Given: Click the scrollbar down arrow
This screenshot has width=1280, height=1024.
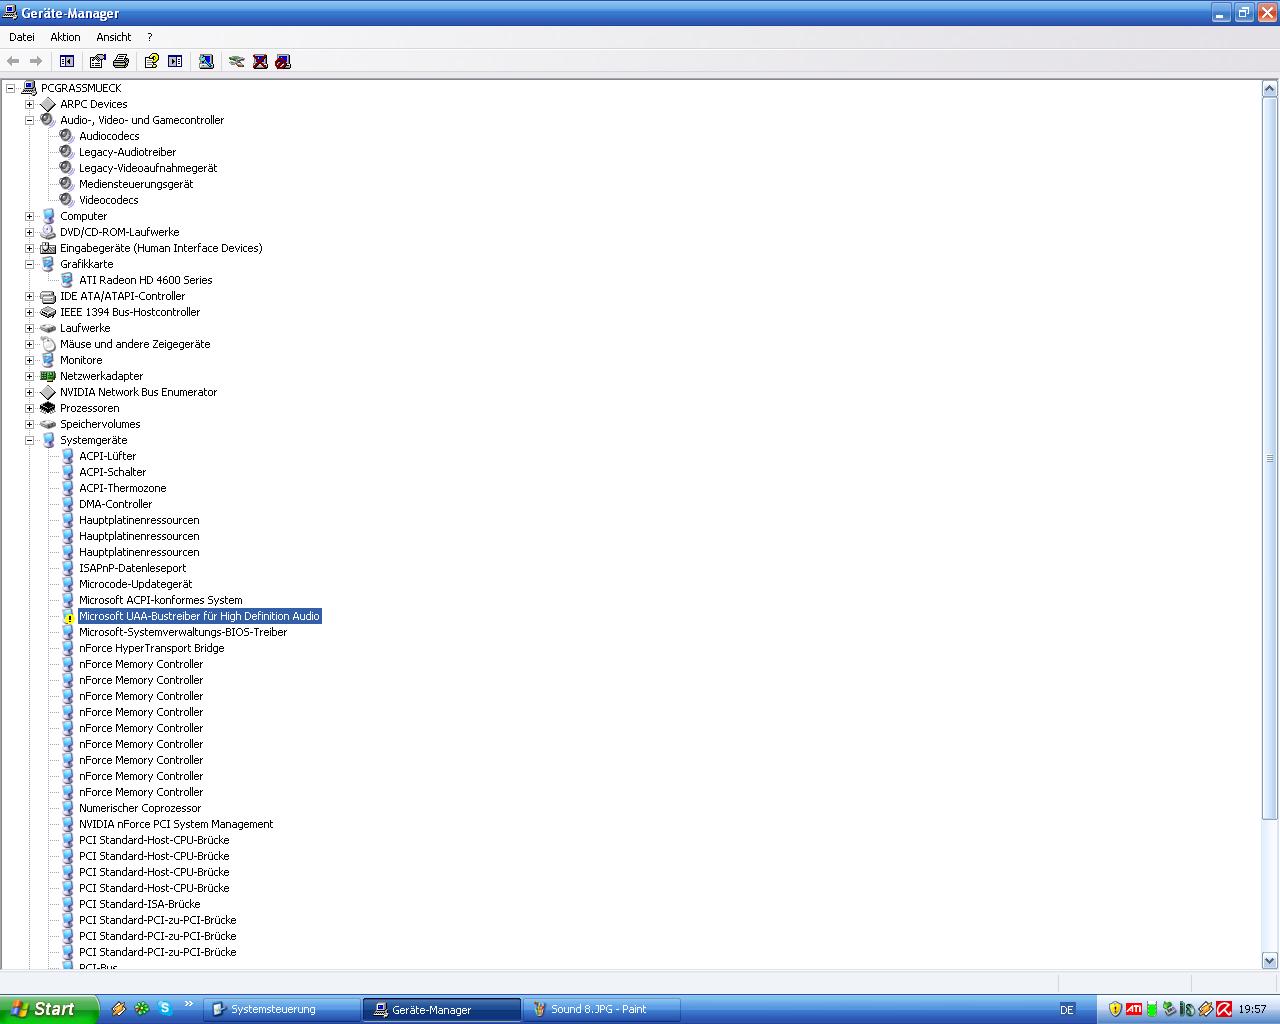Looking at the screenshot, I should tap(1270, 960).
